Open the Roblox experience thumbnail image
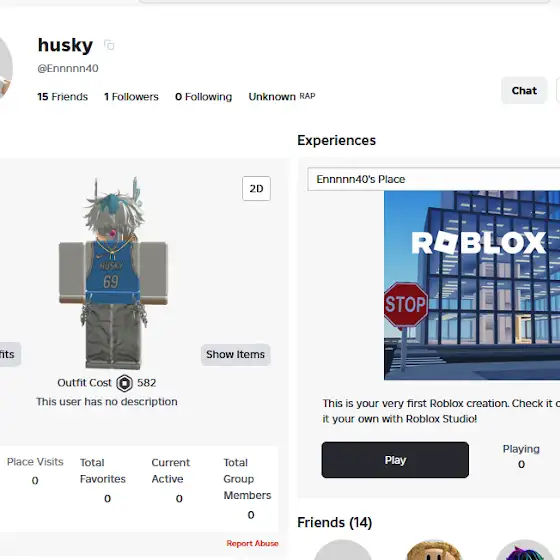 coord(472,285)
